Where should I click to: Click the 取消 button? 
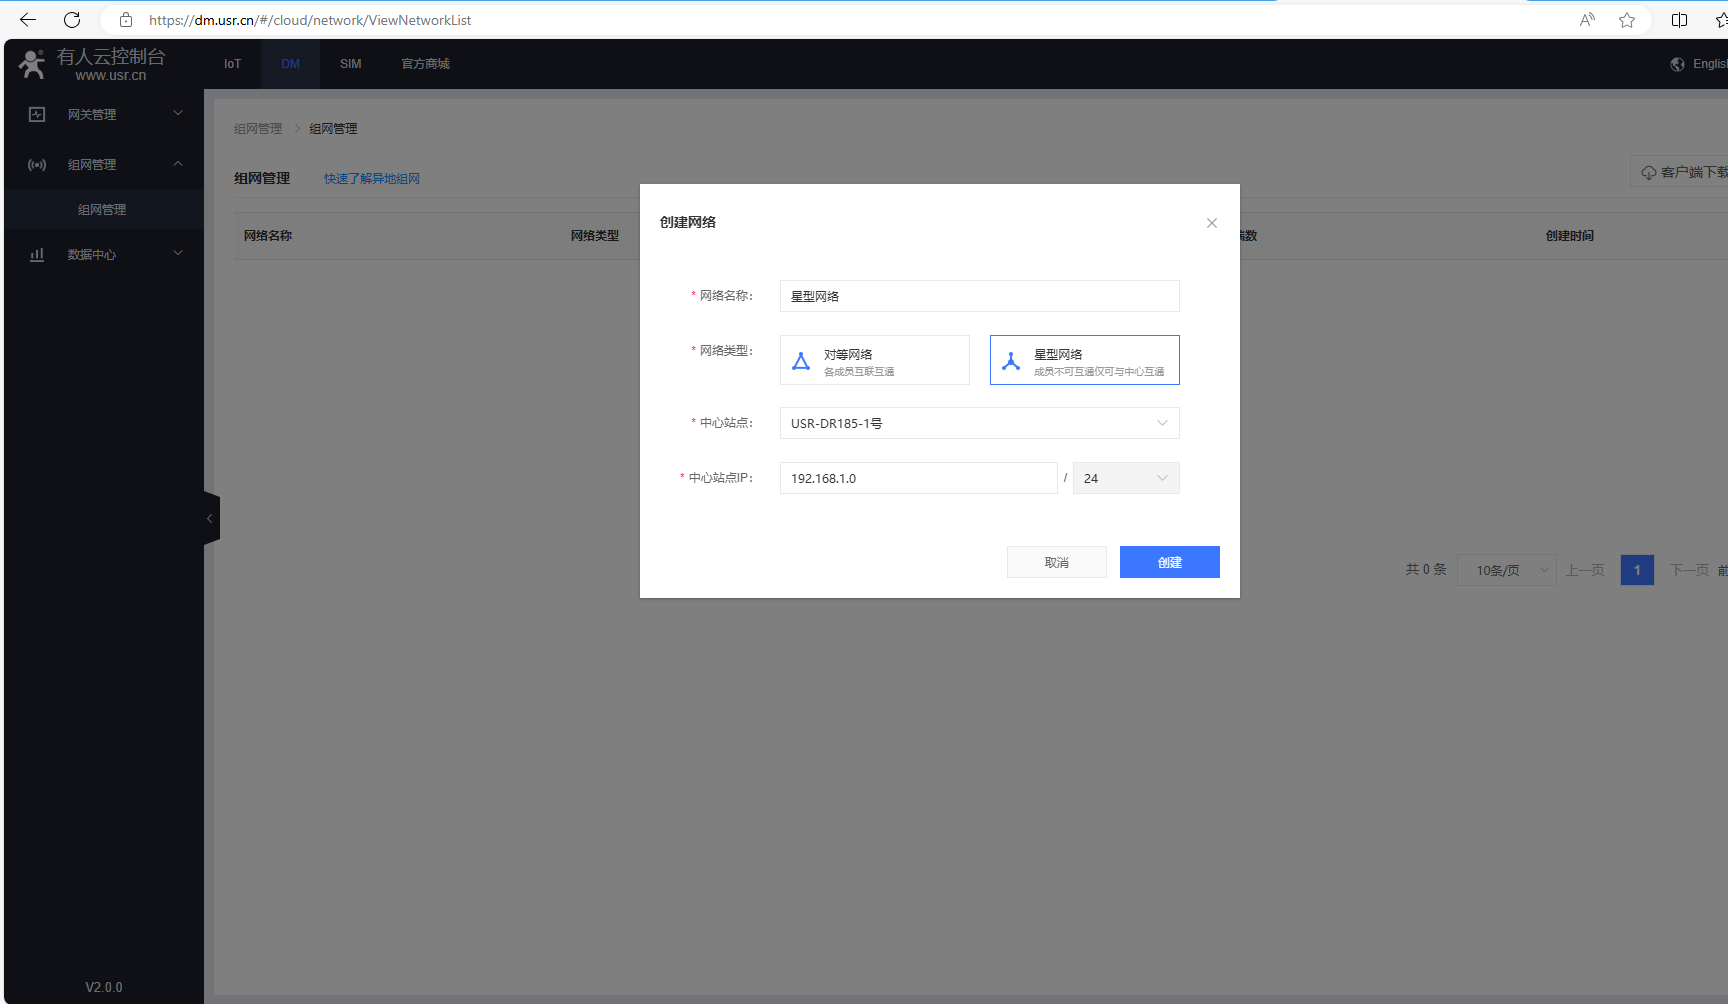(1056, 562)
